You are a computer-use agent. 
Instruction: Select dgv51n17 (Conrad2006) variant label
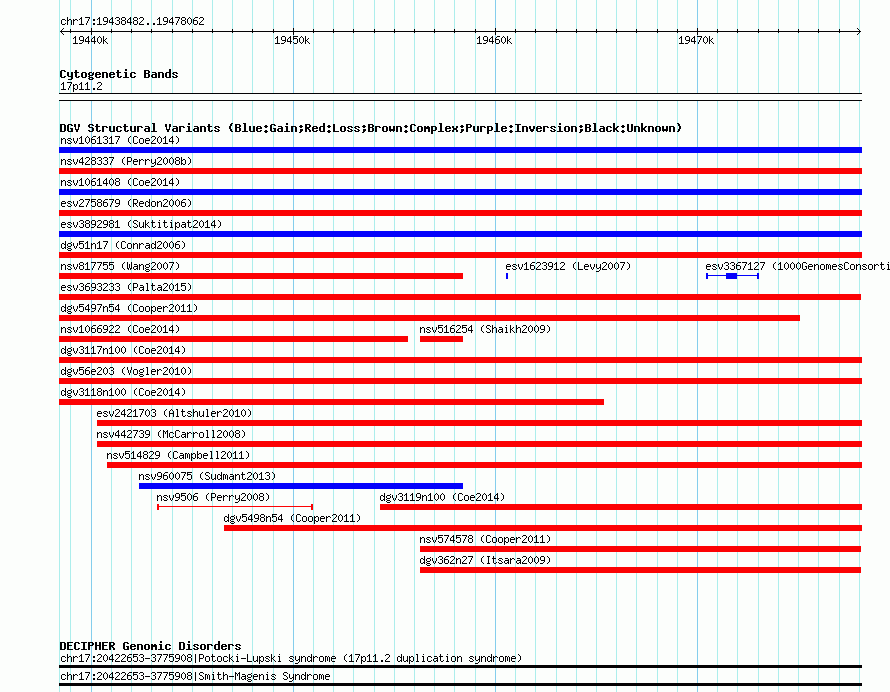coord(123,245)
